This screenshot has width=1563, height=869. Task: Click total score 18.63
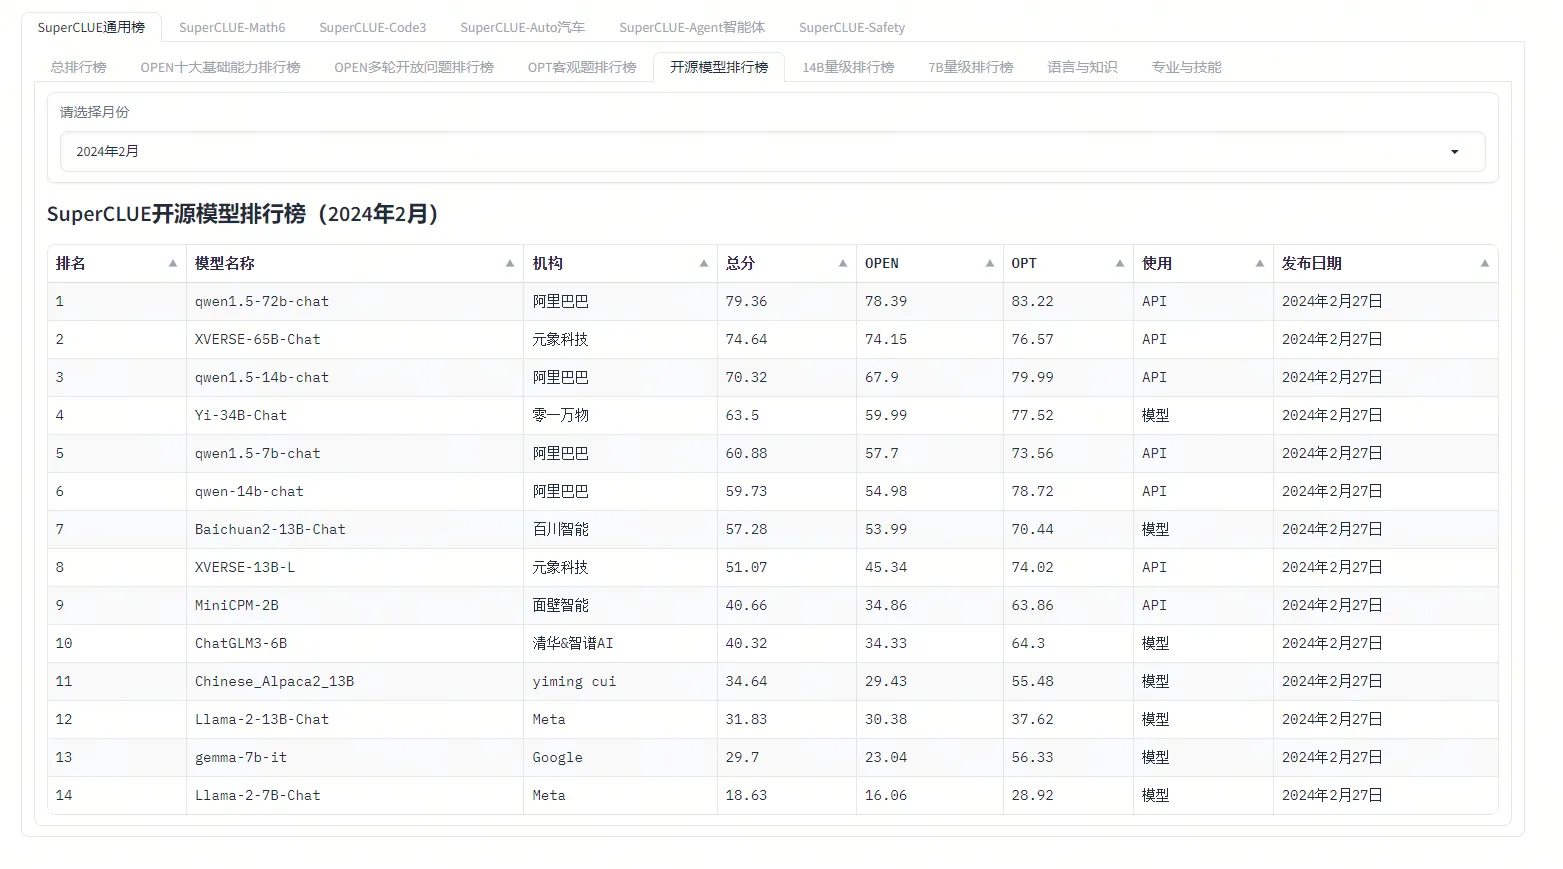(x=746, y=795)
